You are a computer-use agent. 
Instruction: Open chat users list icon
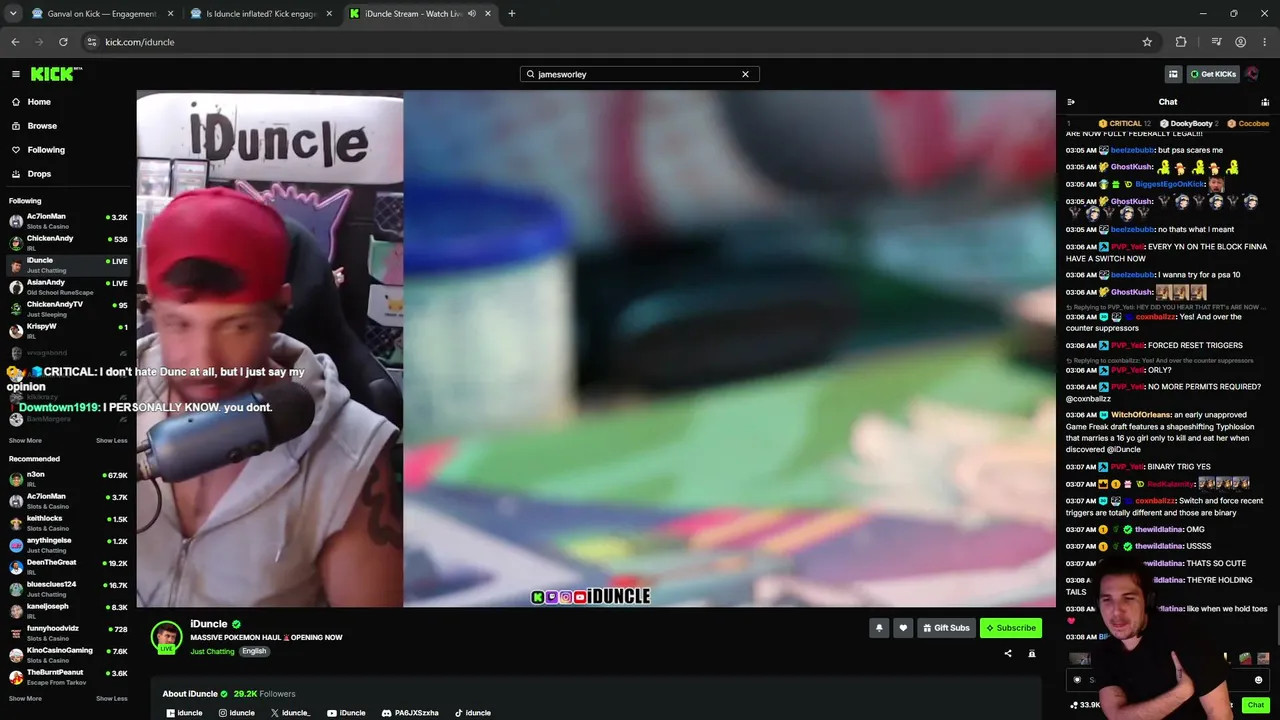coord(1265,102)
